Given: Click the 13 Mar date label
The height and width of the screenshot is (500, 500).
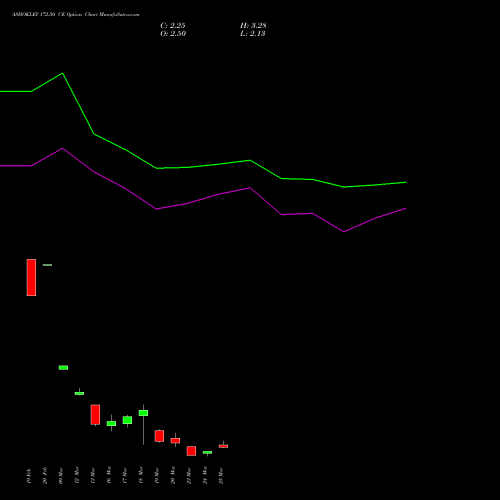Looking at the screenshot, I should click(x=93, y=475).
